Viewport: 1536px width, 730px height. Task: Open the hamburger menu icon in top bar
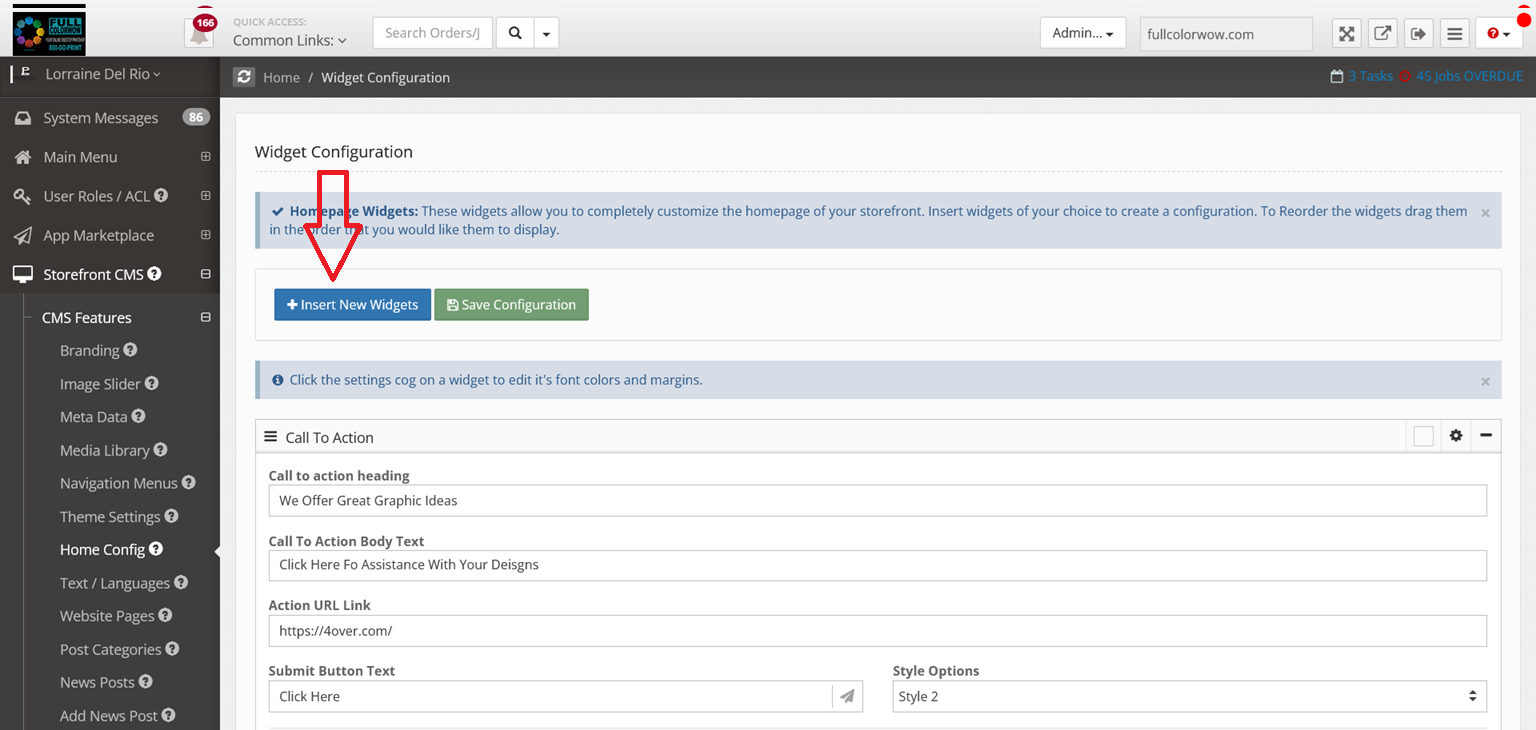point(1454,34)
